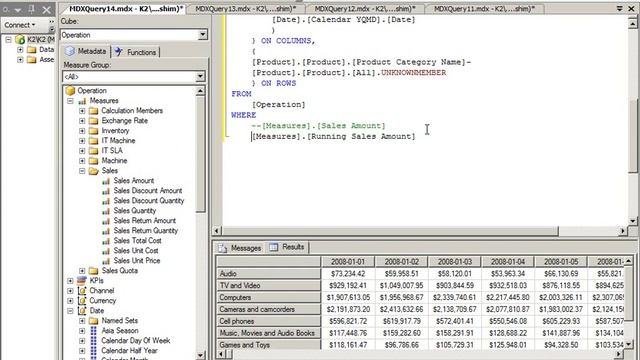The height and width of the screenshot is (360, 640).
Task: Expand the Calculation Members folder
Action: point(82,111)
